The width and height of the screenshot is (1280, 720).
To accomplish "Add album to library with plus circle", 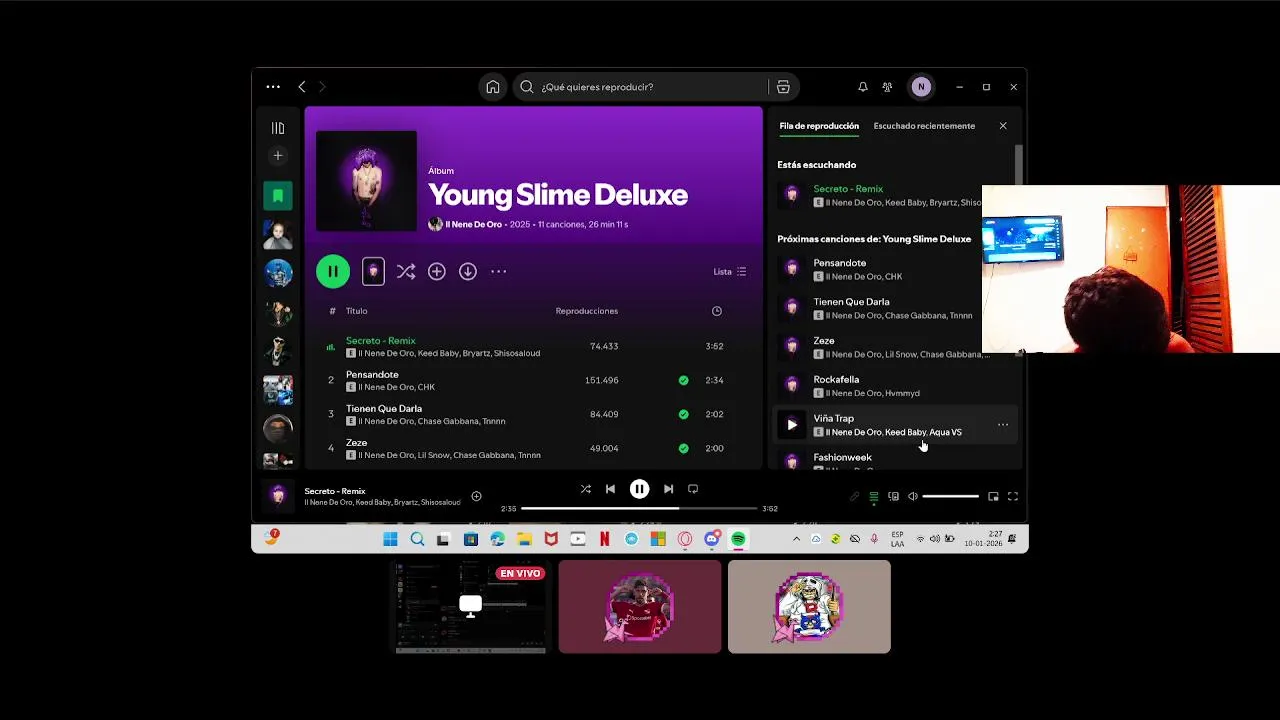I will click(437, 271).
